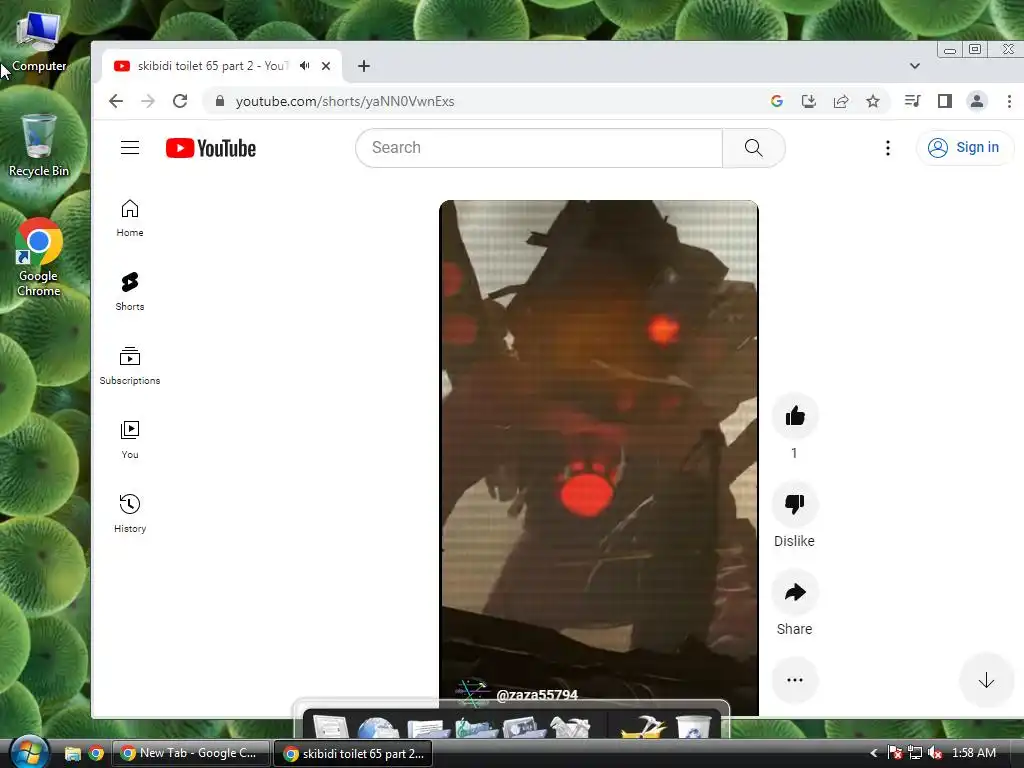1024x768 pixels.
Task: Open a new browser tab
Action: point(364,66)
